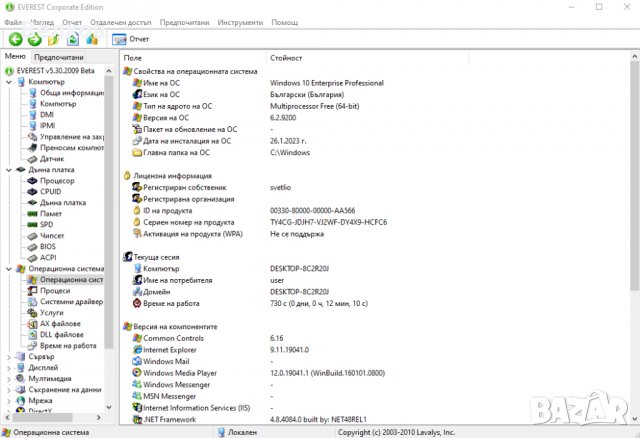Open the Услуги services tree item
640x438 pixels.
click(x=53, y=312)
